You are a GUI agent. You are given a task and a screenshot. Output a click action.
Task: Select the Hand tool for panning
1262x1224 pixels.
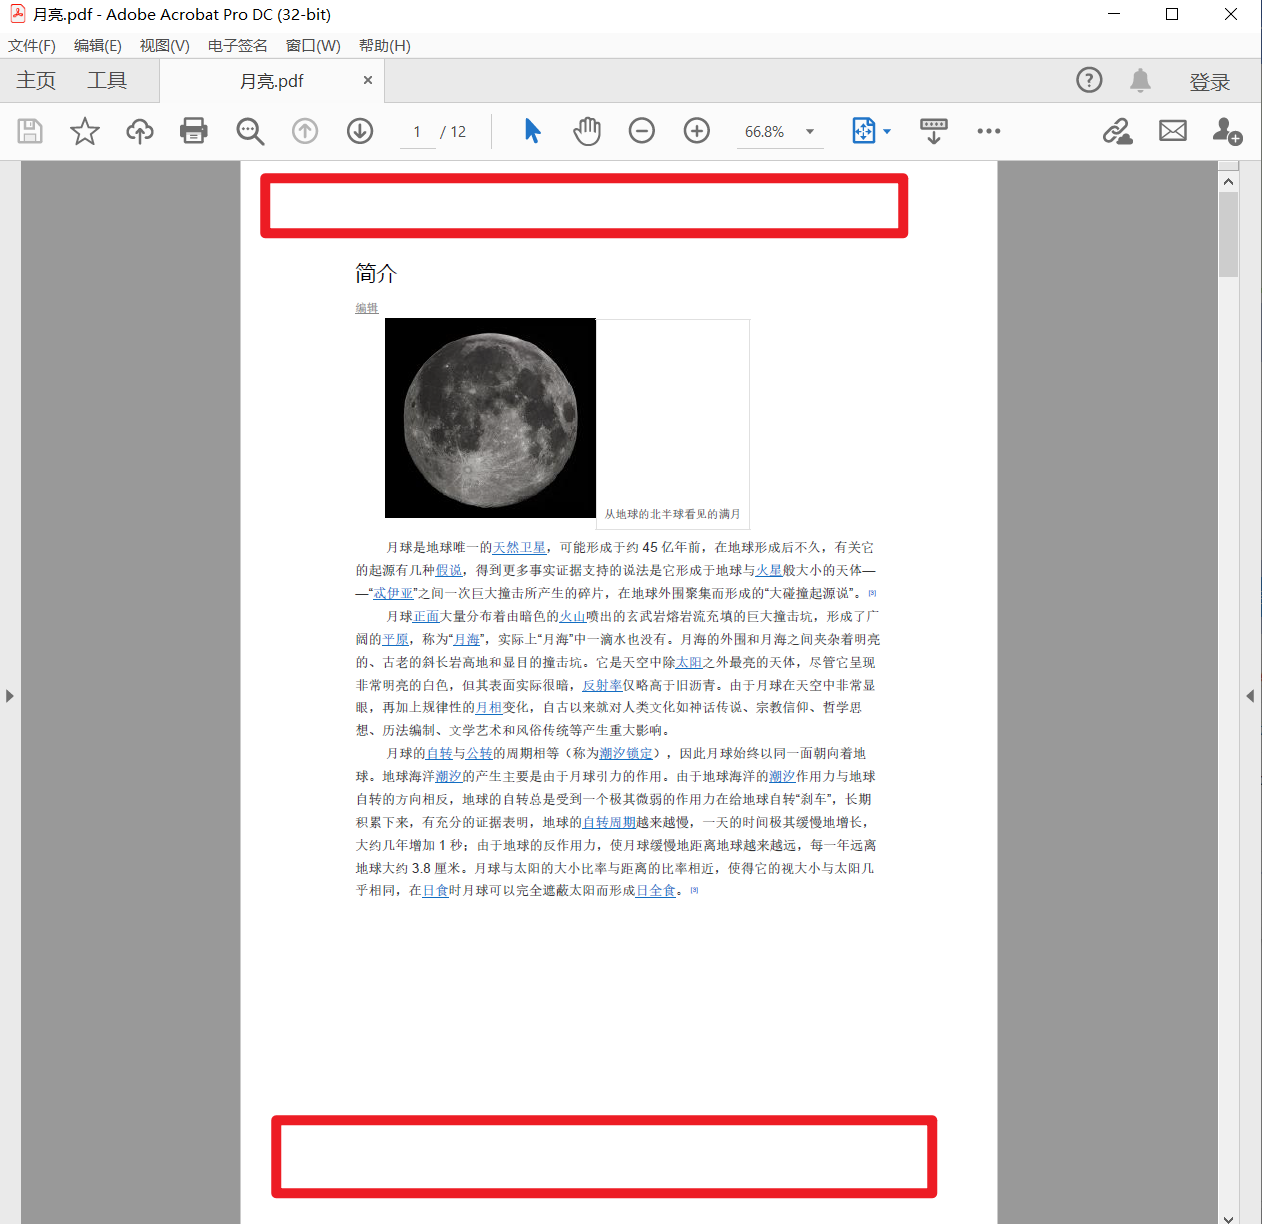coord(587,131)
